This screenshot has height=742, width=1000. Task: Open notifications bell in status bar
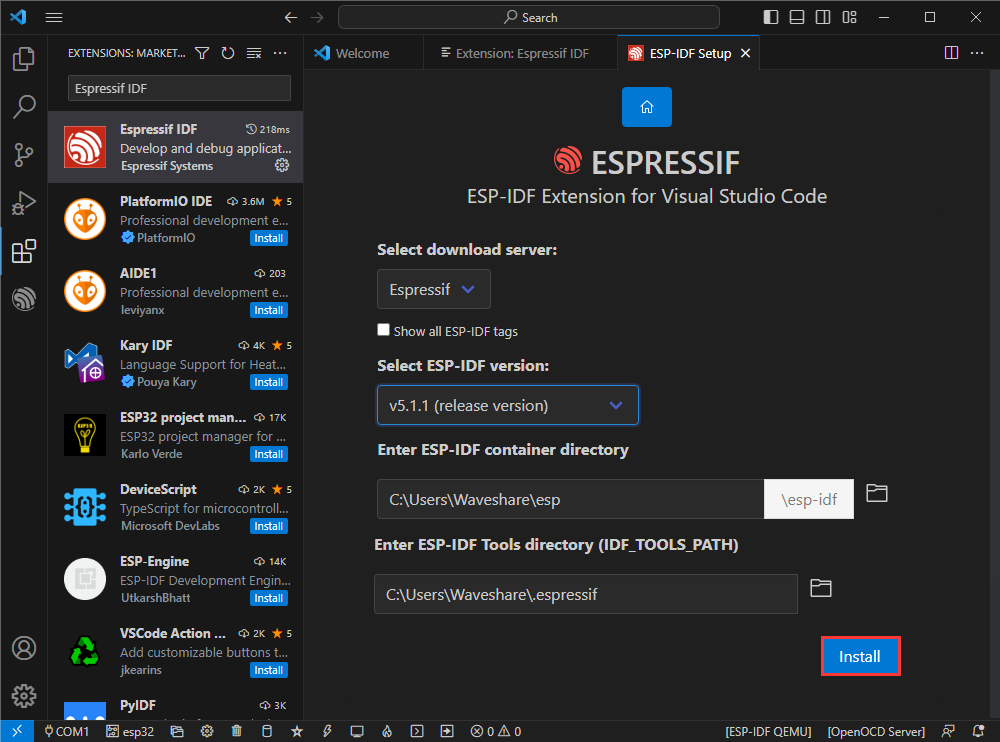click(978, 731)
